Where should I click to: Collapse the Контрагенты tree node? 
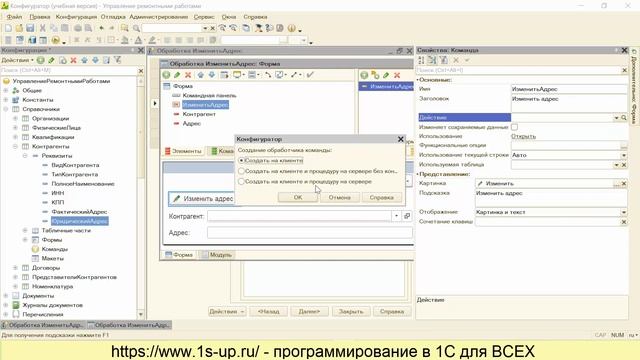coord(15,146)
